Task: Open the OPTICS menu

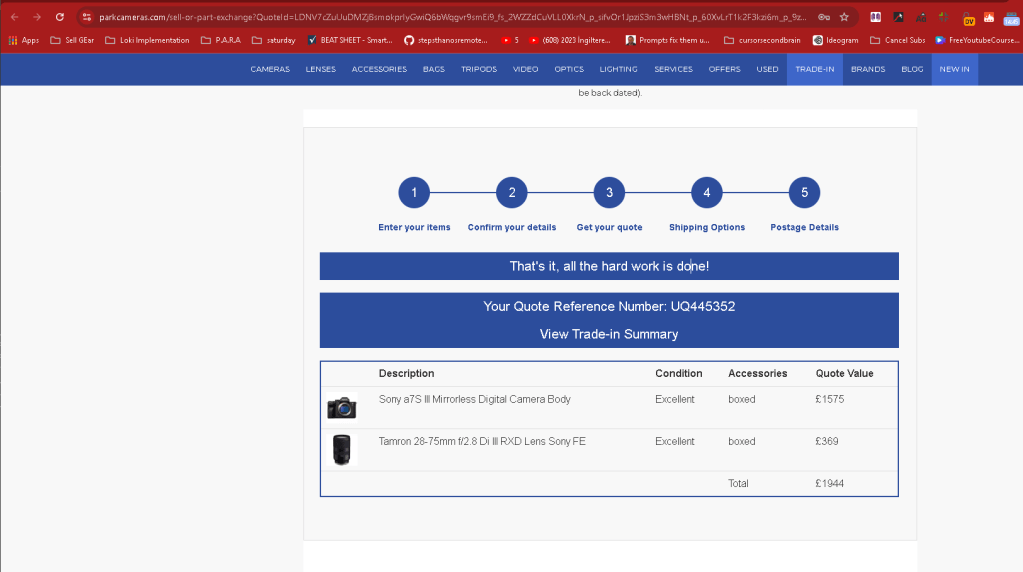Action: point(569,69)
